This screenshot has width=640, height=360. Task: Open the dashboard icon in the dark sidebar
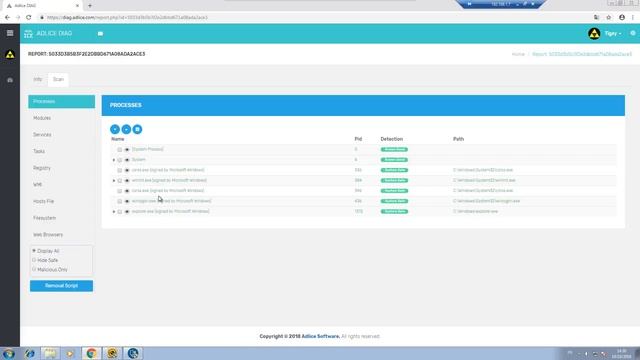tap(10, 80)
